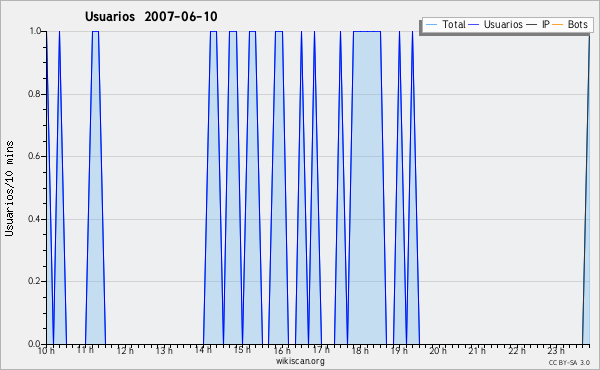Click the wide filled plateau near 18 h

pos(367,187)
